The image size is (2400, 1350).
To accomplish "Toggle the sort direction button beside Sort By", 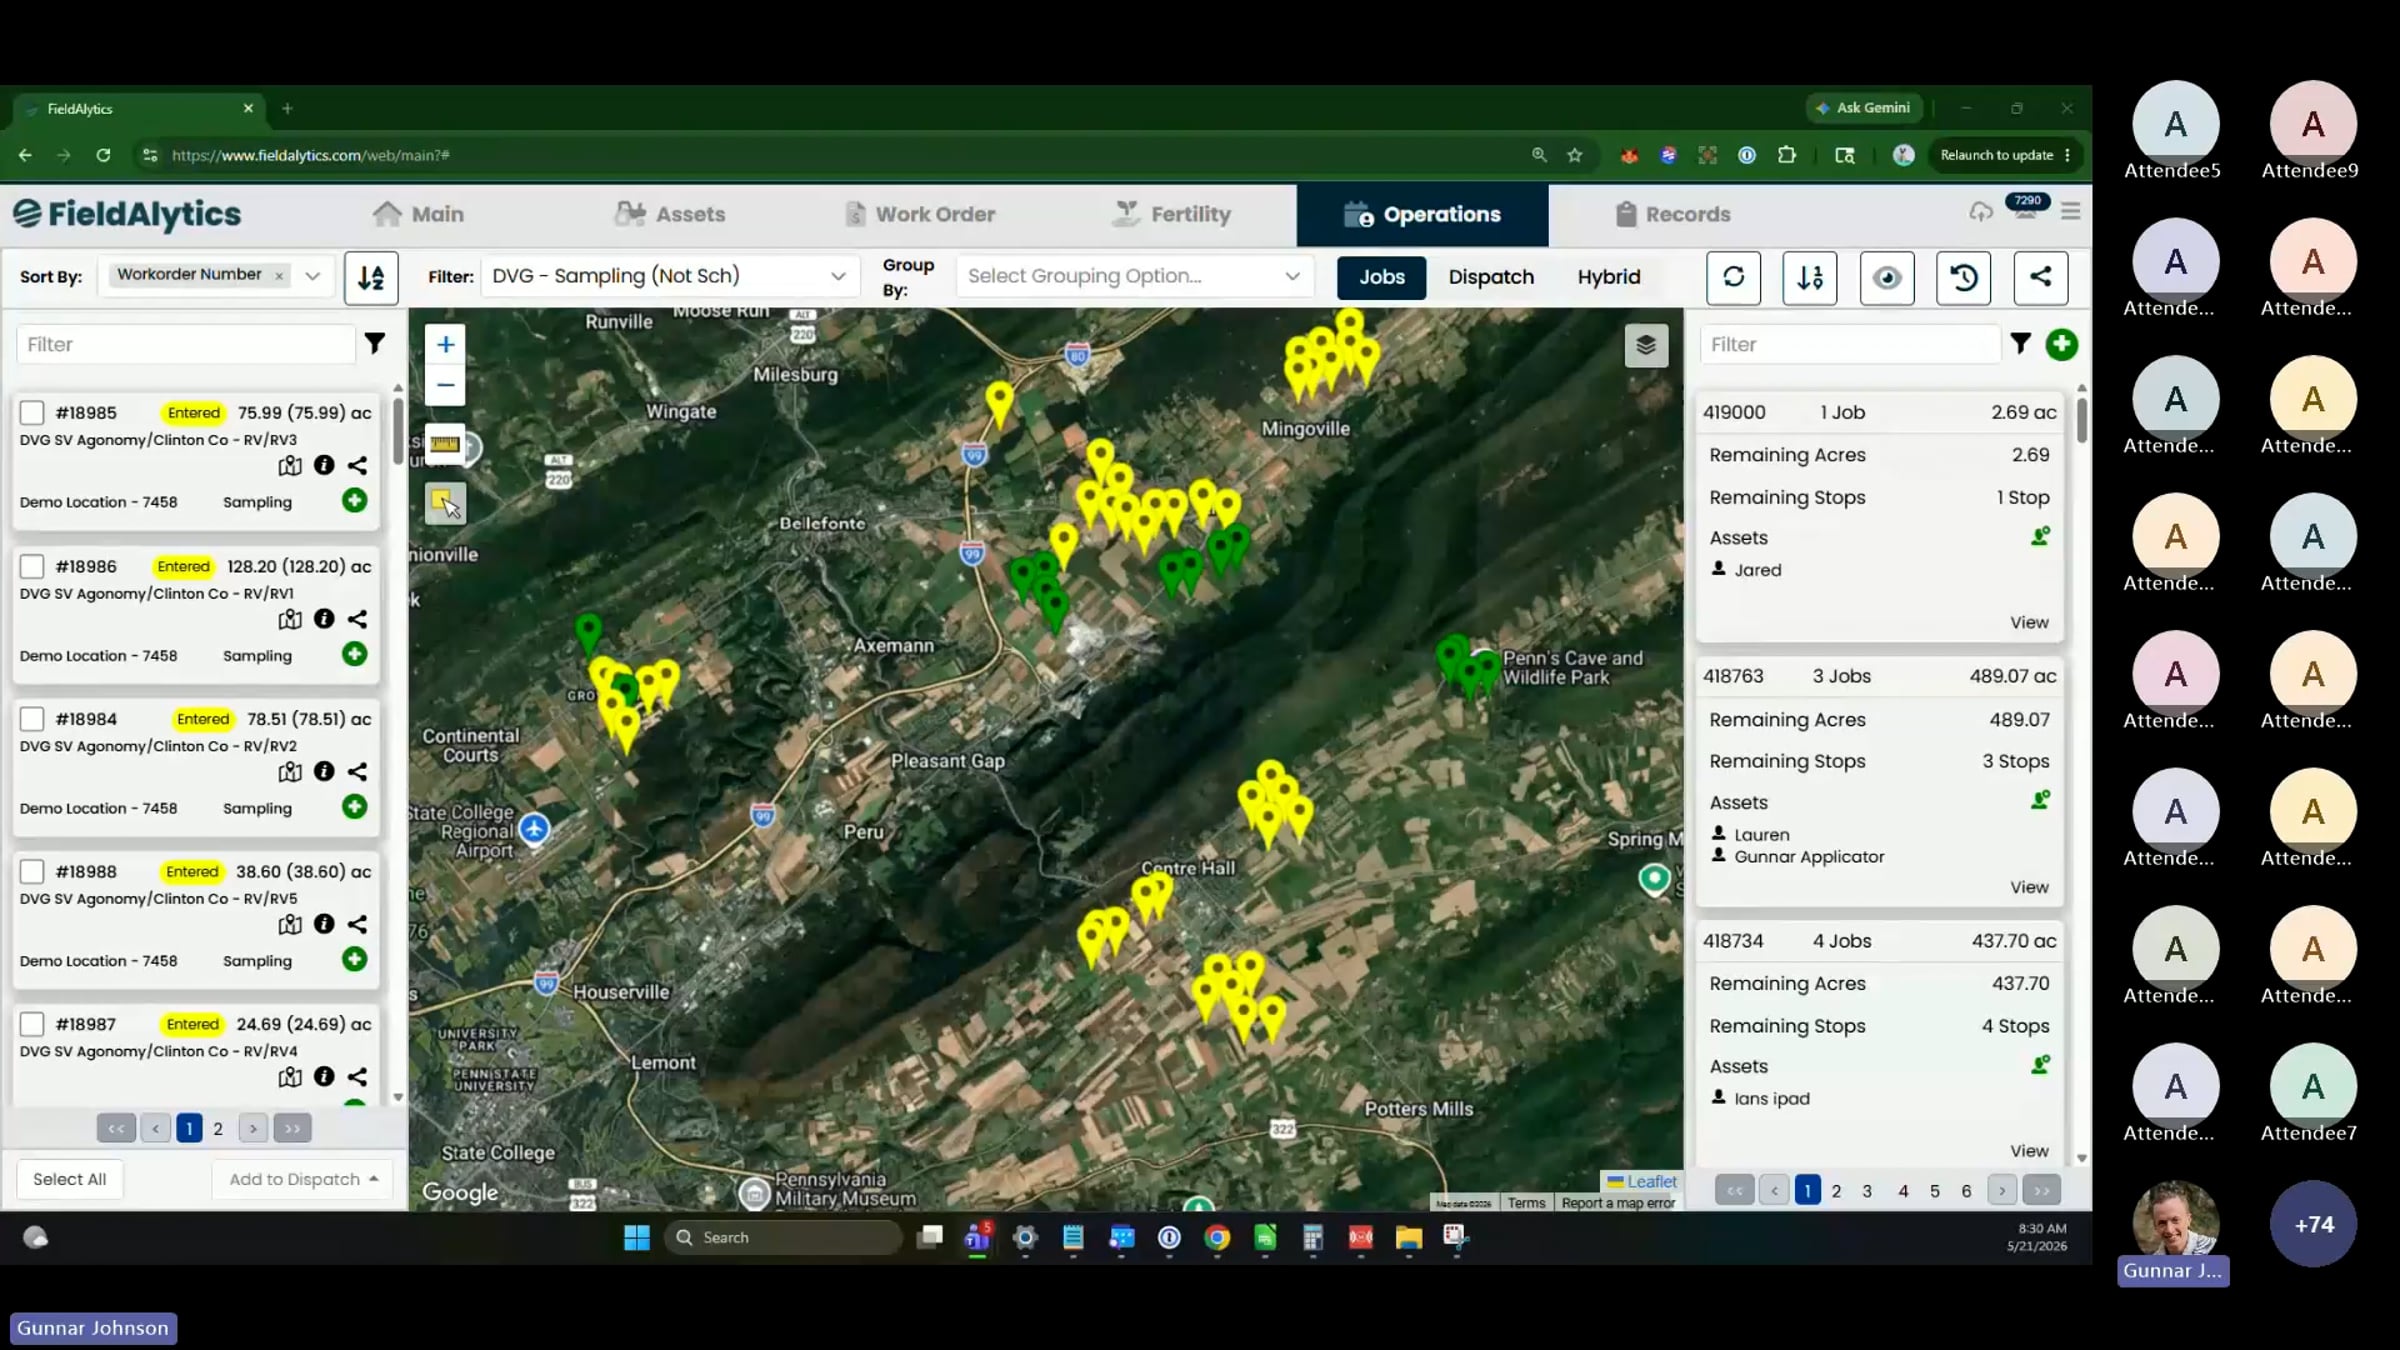I will (x=371, y=277).
